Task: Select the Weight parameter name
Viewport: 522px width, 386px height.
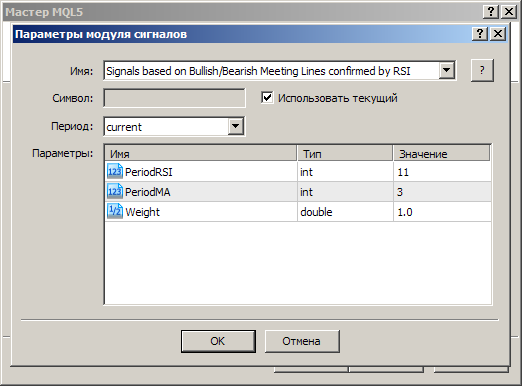Action: pos(142,212)
